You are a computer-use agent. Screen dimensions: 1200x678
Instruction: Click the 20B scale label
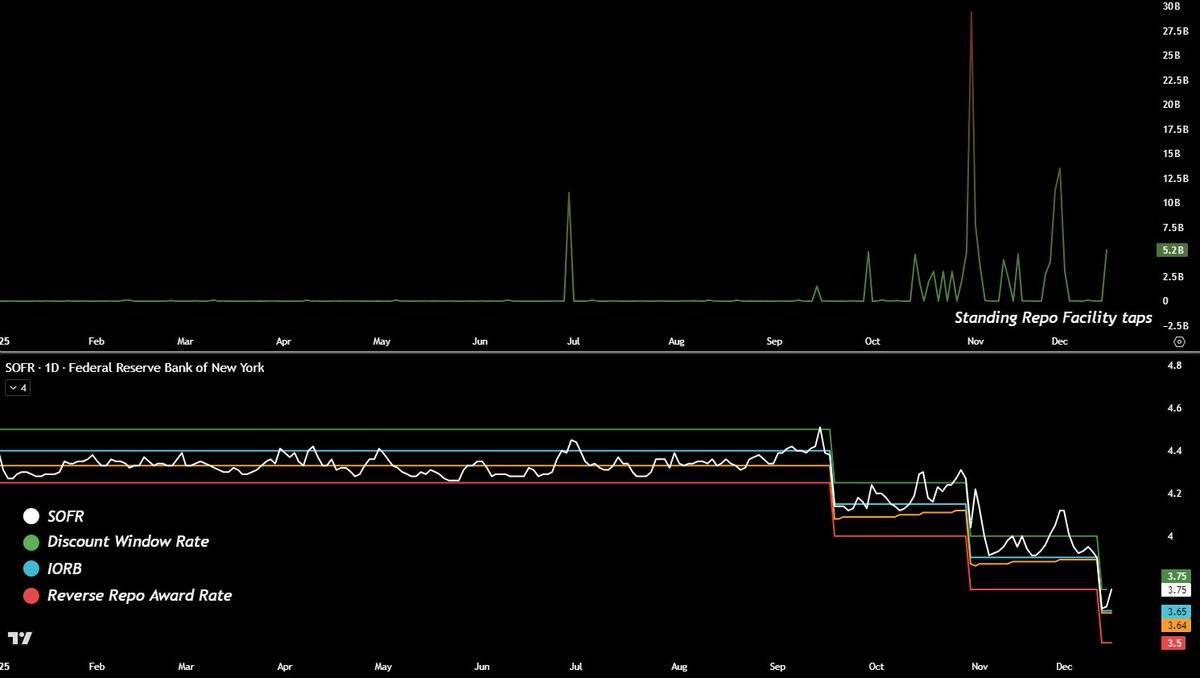click(x=1172, y=104)
